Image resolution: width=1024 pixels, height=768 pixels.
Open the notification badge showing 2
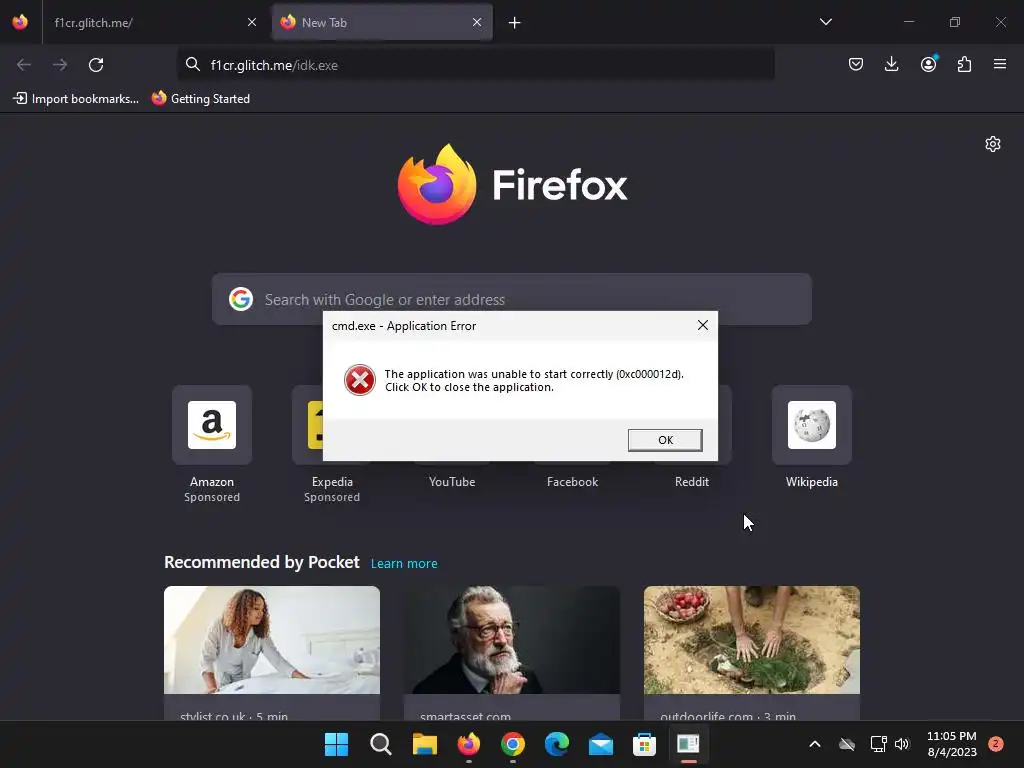(995, 744)
